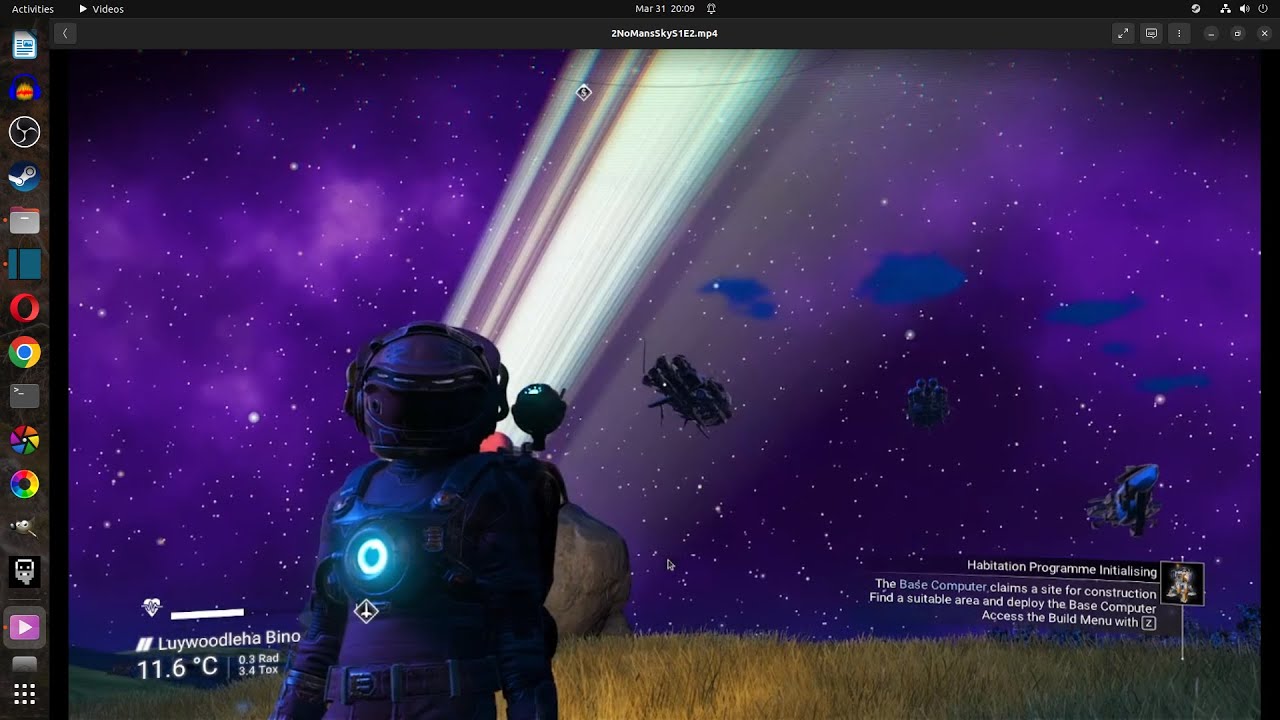Open the Activities overview

[x=33, y=8]
